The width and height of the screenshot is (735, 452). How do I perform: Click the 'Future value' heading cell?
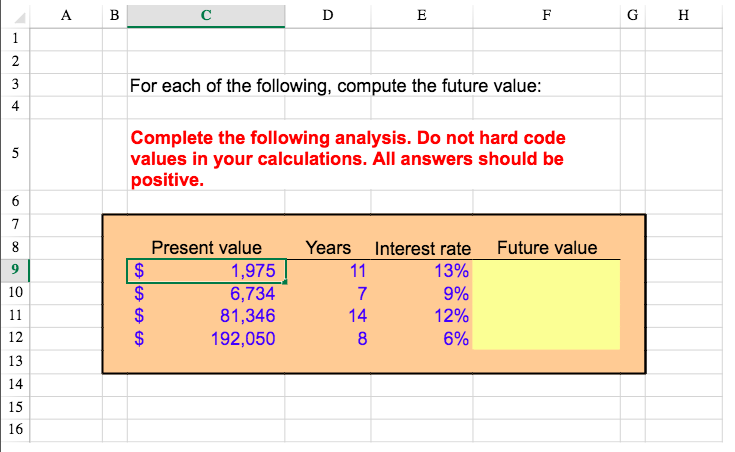click(x=547, y=248)
